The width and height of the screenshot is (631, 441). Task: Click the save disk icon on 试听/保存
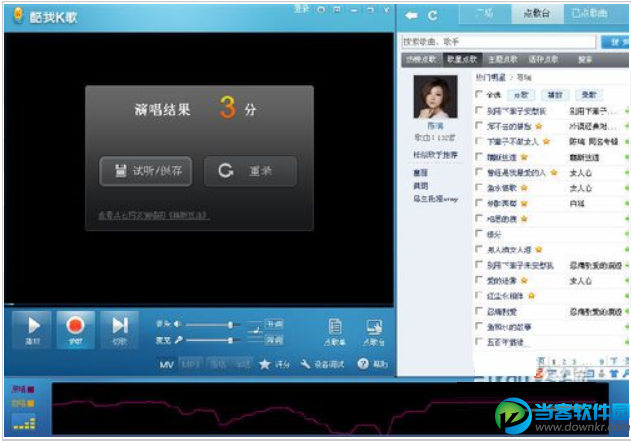tap(120, 171)
